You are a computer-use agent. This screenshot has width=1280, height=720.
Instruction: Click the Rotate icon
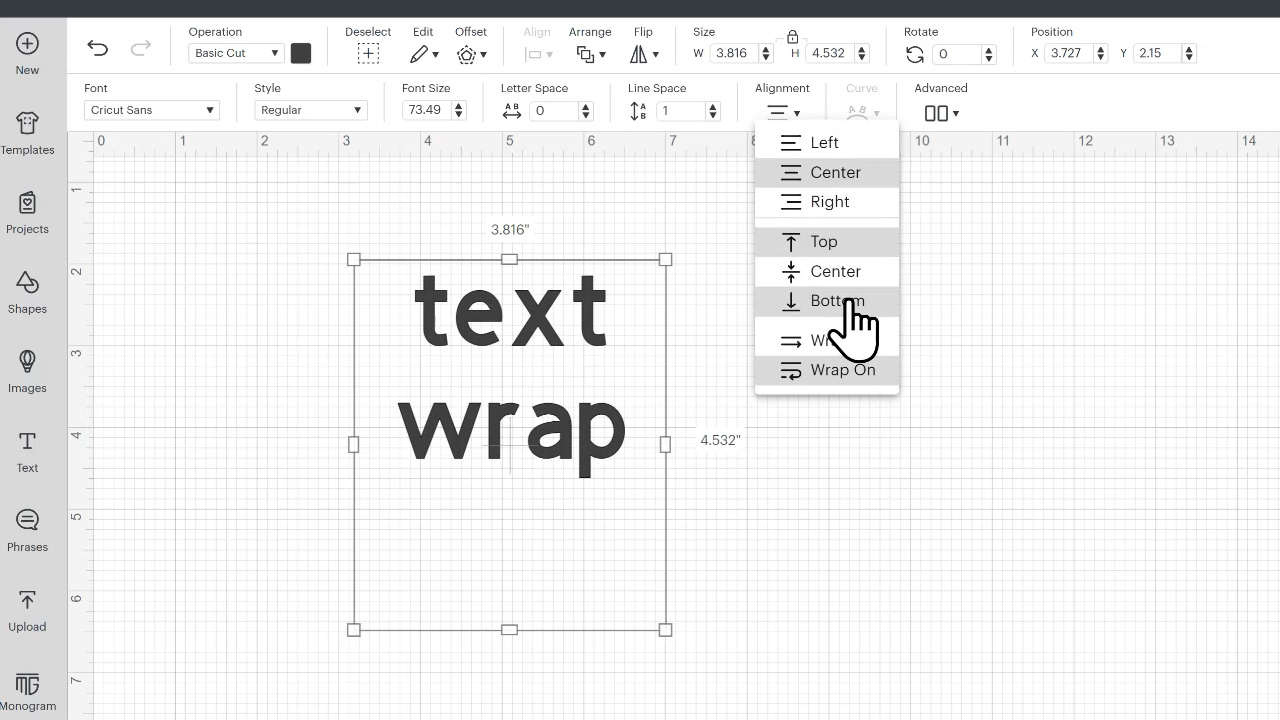point(914,54)
